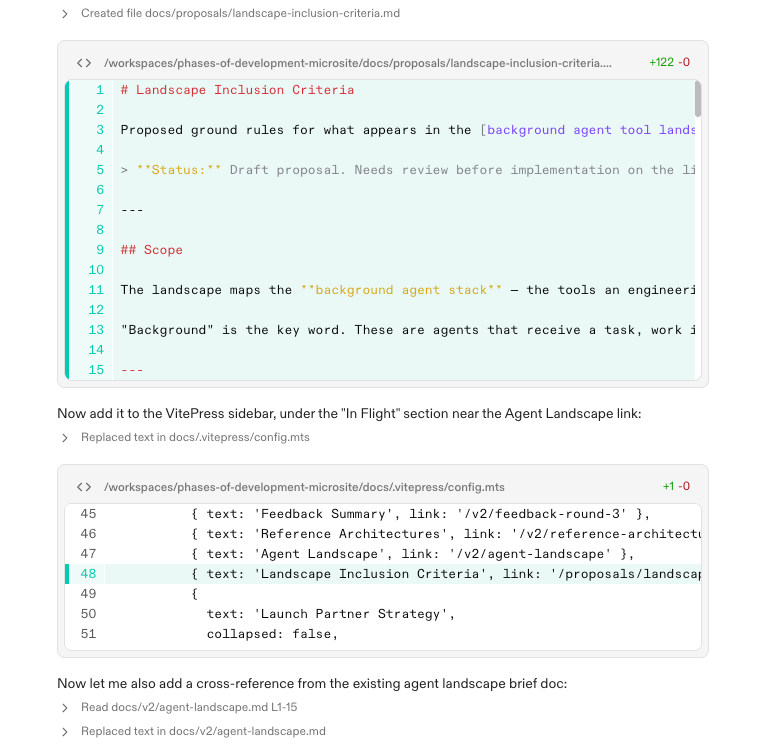Click the 'Reference Architectures' config line 46
Screen dimensions: 760x754
(446, 534)
